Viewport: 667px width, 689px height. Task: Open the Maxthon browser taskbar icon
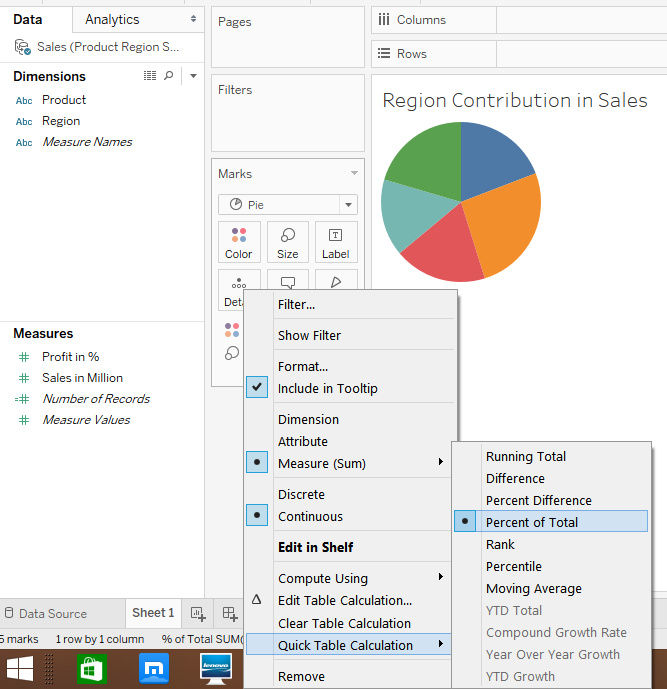(154, 669)
